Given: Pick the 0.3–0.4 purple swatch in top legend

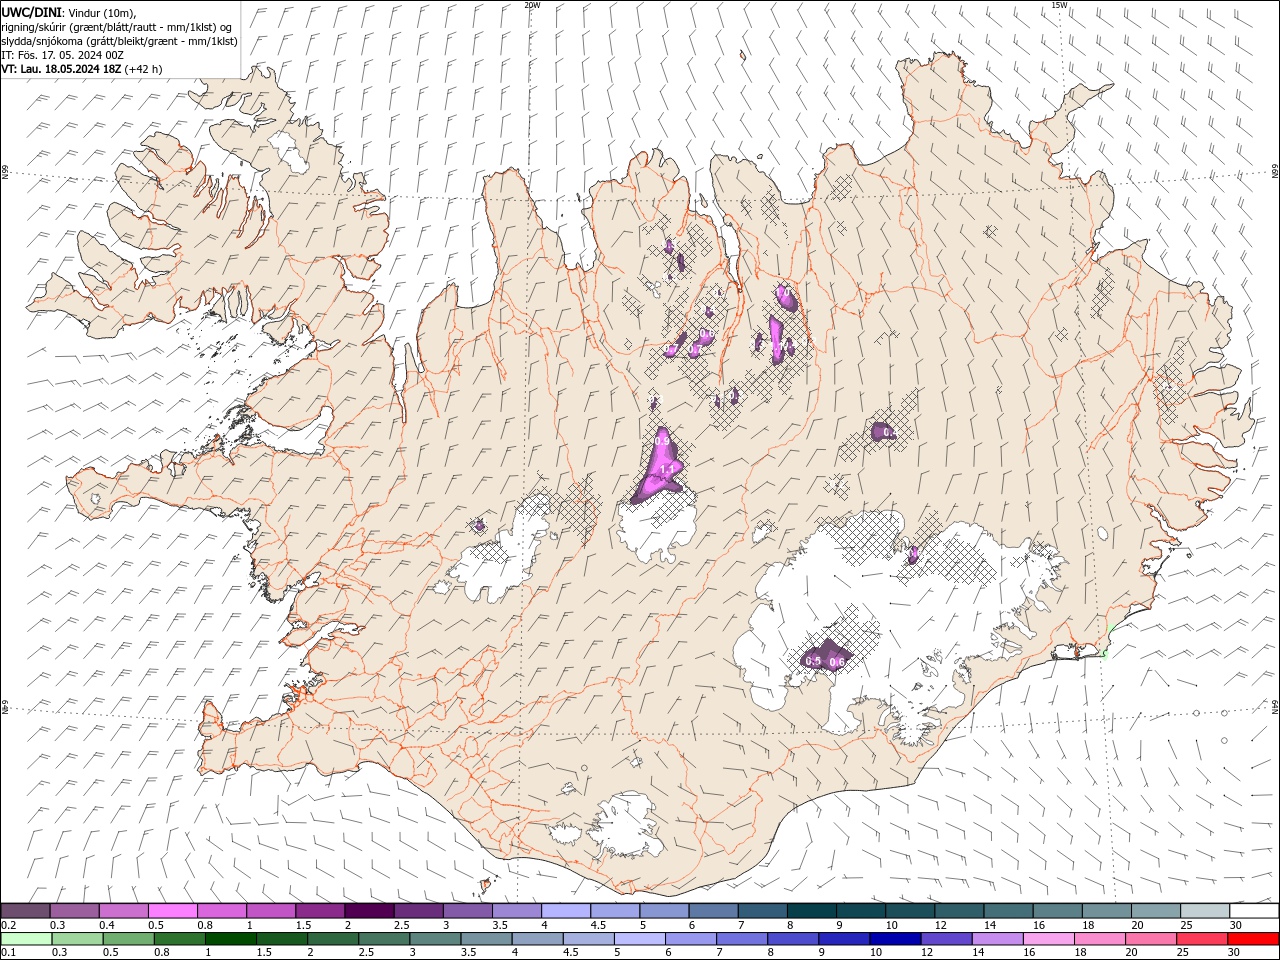Looking at the screenshot, I should pyautogui.click(x=74, y=911).
